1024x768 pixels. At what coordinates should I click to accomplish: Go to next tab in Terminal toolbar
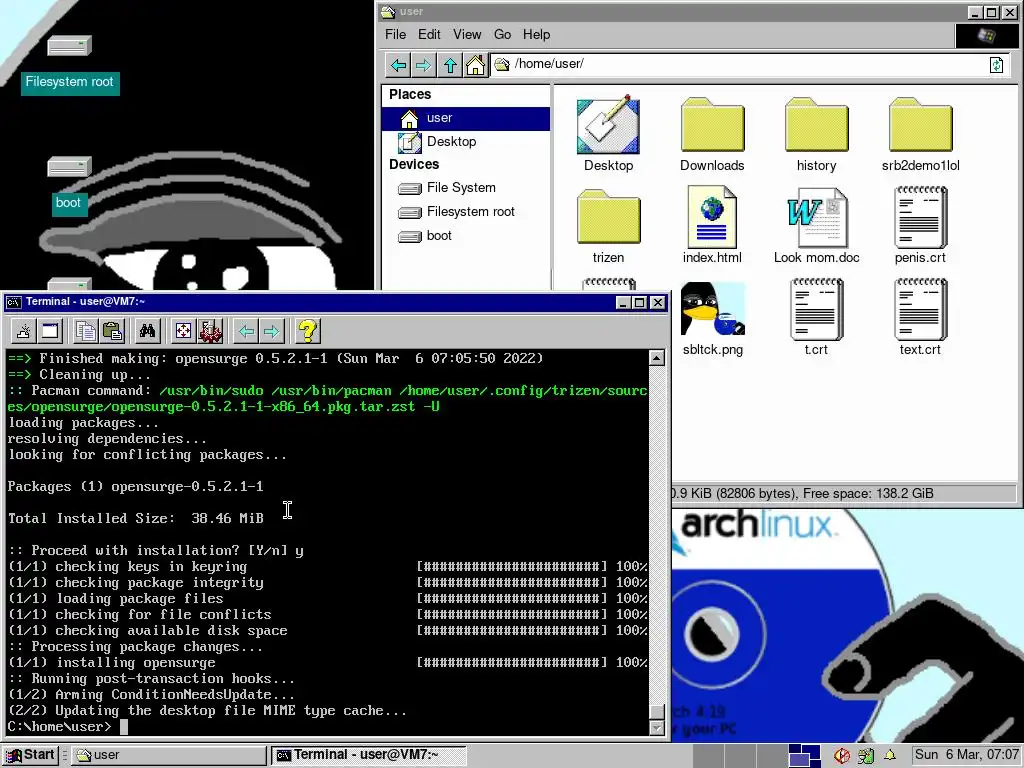tap(272, 331)
